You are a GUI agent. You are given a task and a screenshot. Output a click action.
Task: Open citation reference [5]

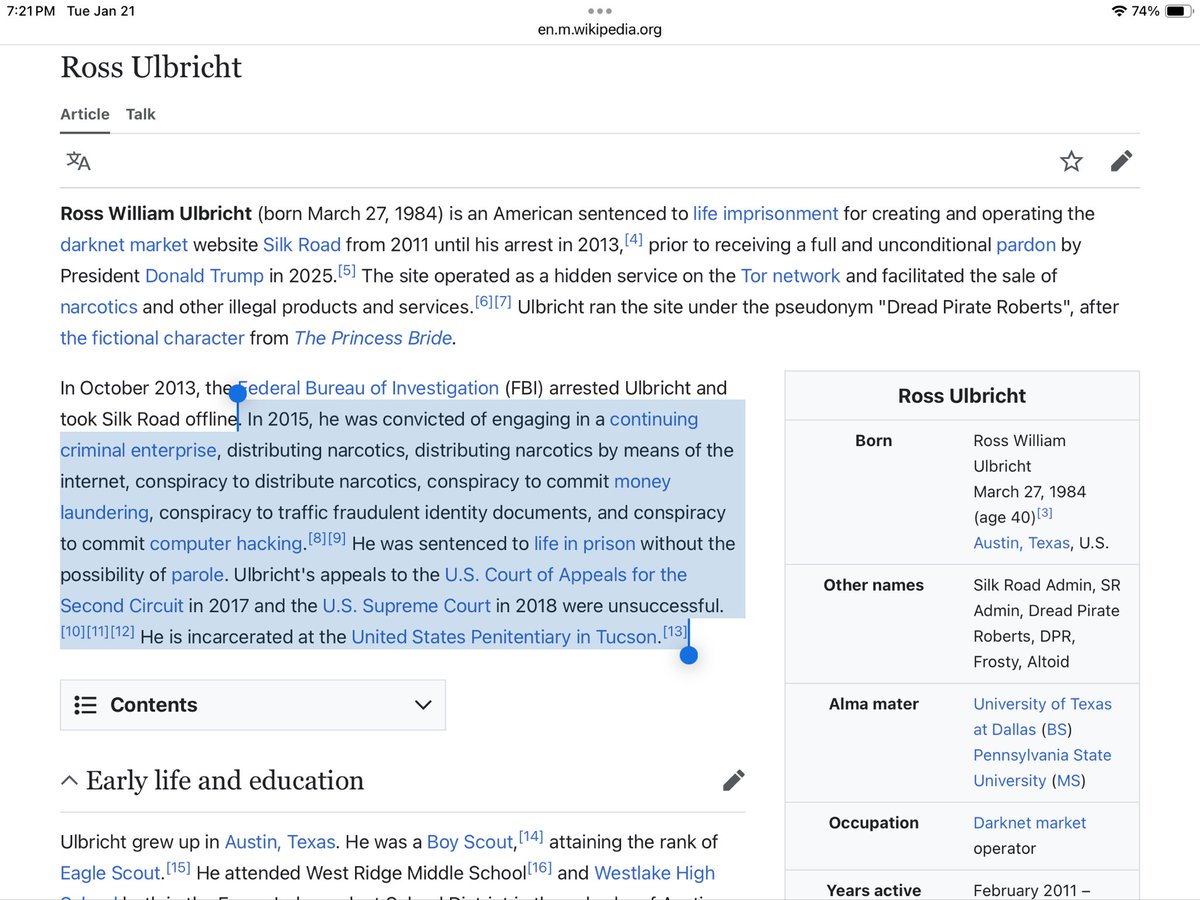[x=346, y=270]
